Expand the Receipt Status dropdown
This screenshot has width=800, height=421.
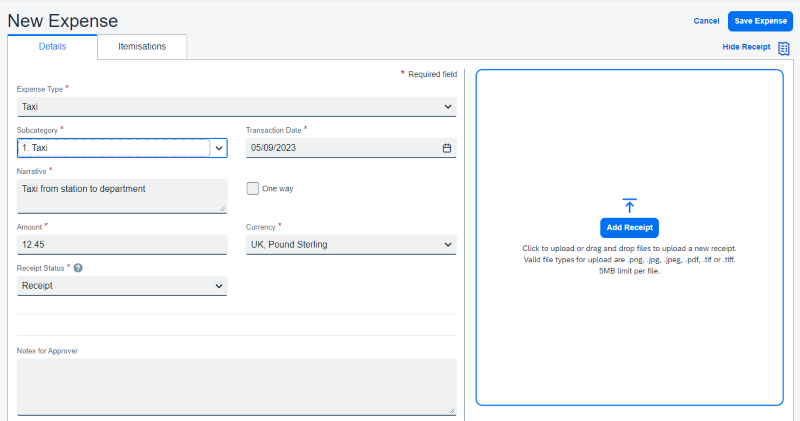[x=219, y=286]
